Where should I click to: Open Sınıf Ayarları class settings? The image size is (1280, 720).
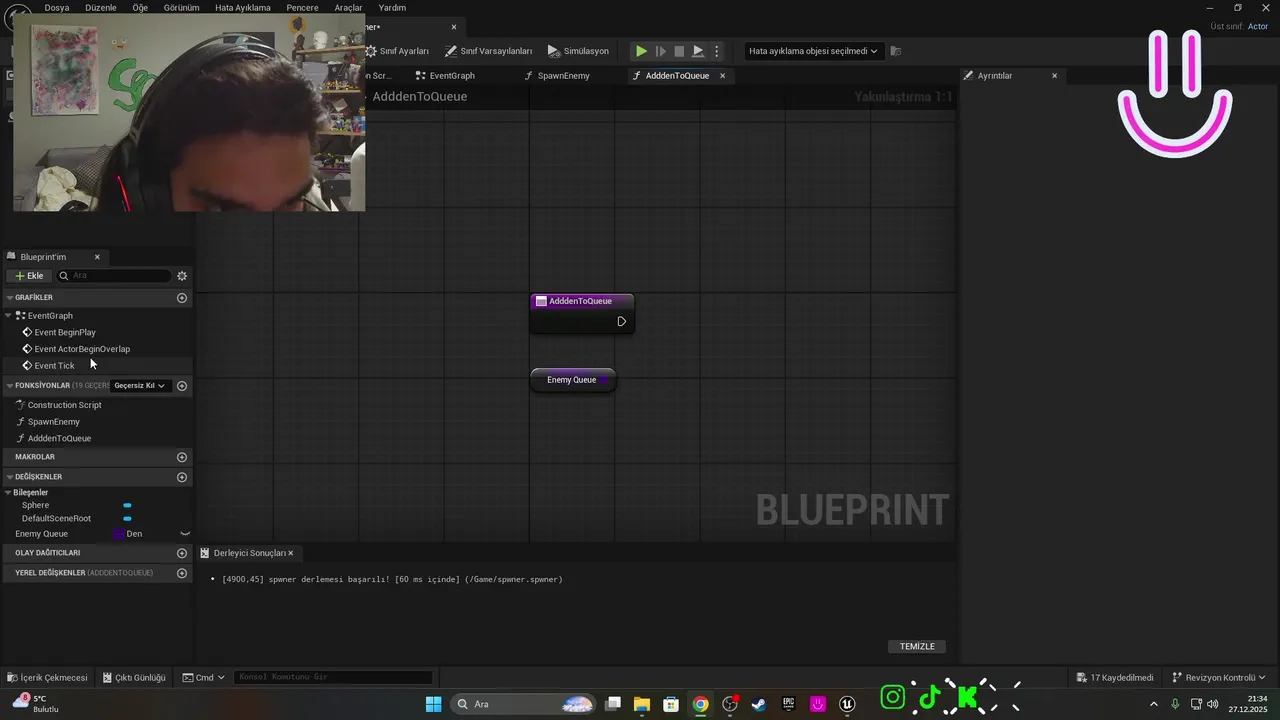(397, 51)
